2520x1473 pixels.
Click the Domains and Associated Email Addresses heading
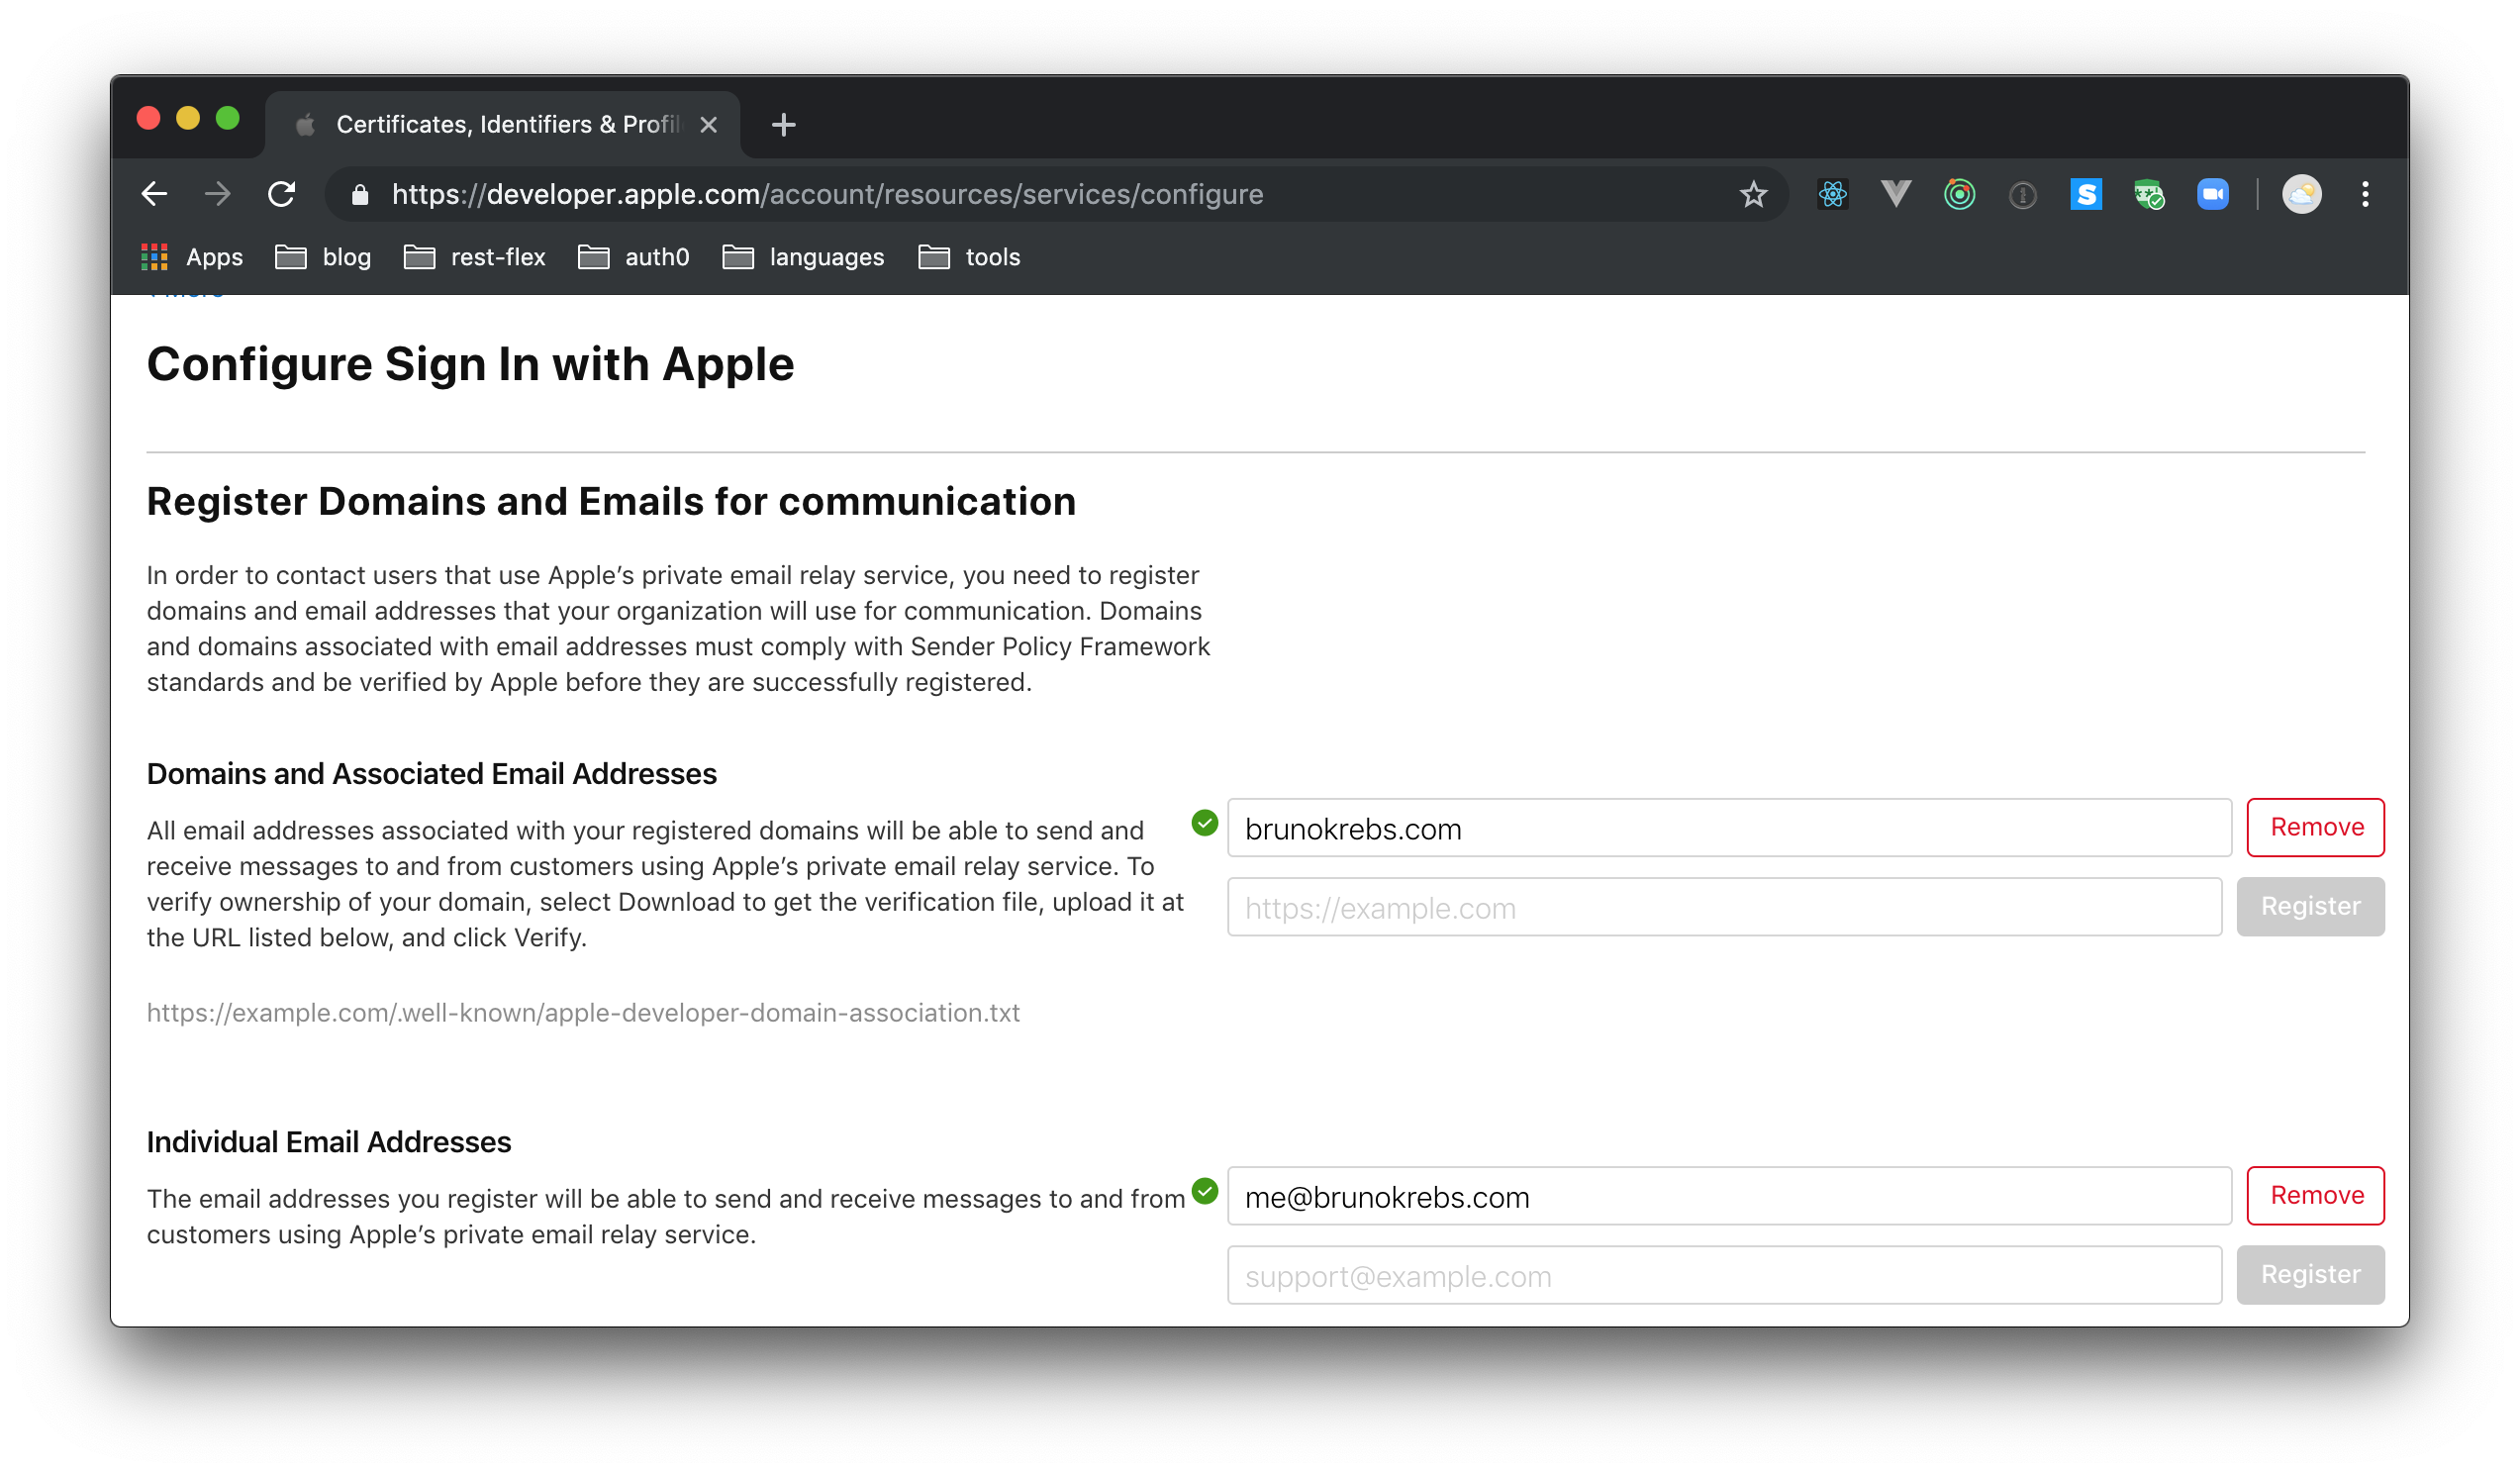pyautogui.click(x=431, y=774)
